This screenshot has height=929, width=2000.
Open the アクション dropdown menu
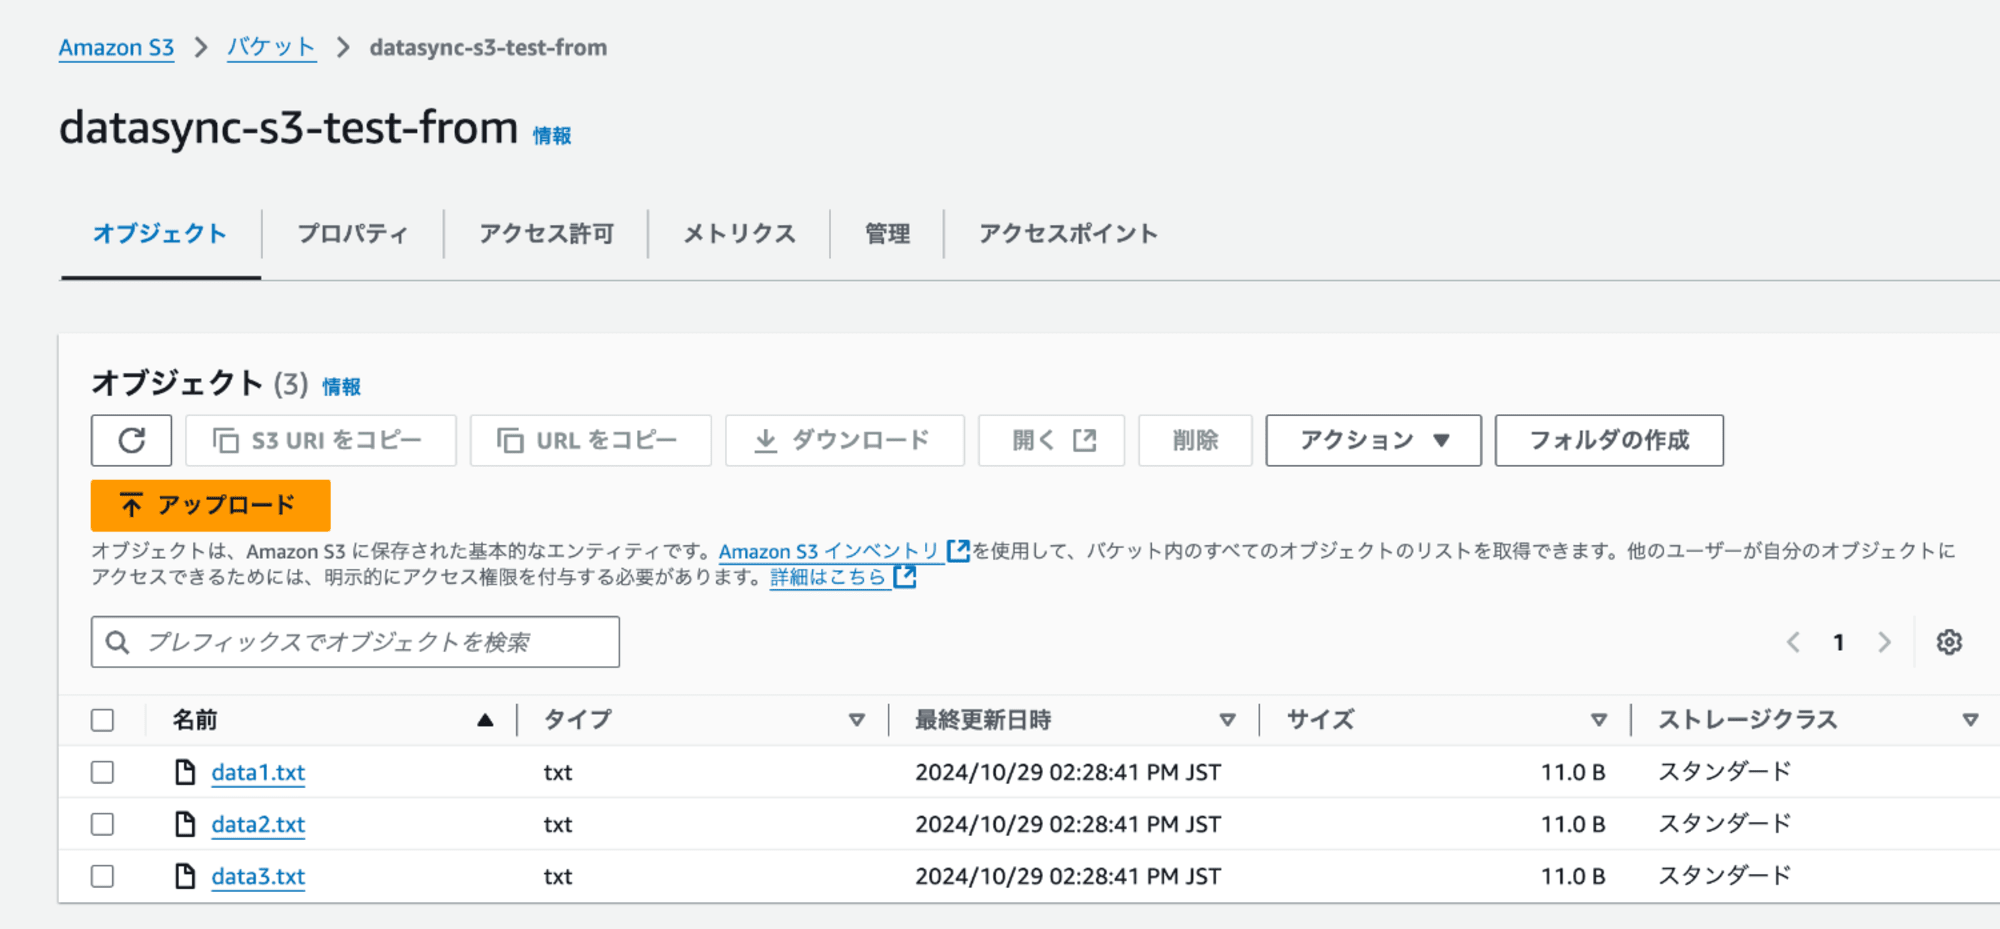click(1373, 440)
